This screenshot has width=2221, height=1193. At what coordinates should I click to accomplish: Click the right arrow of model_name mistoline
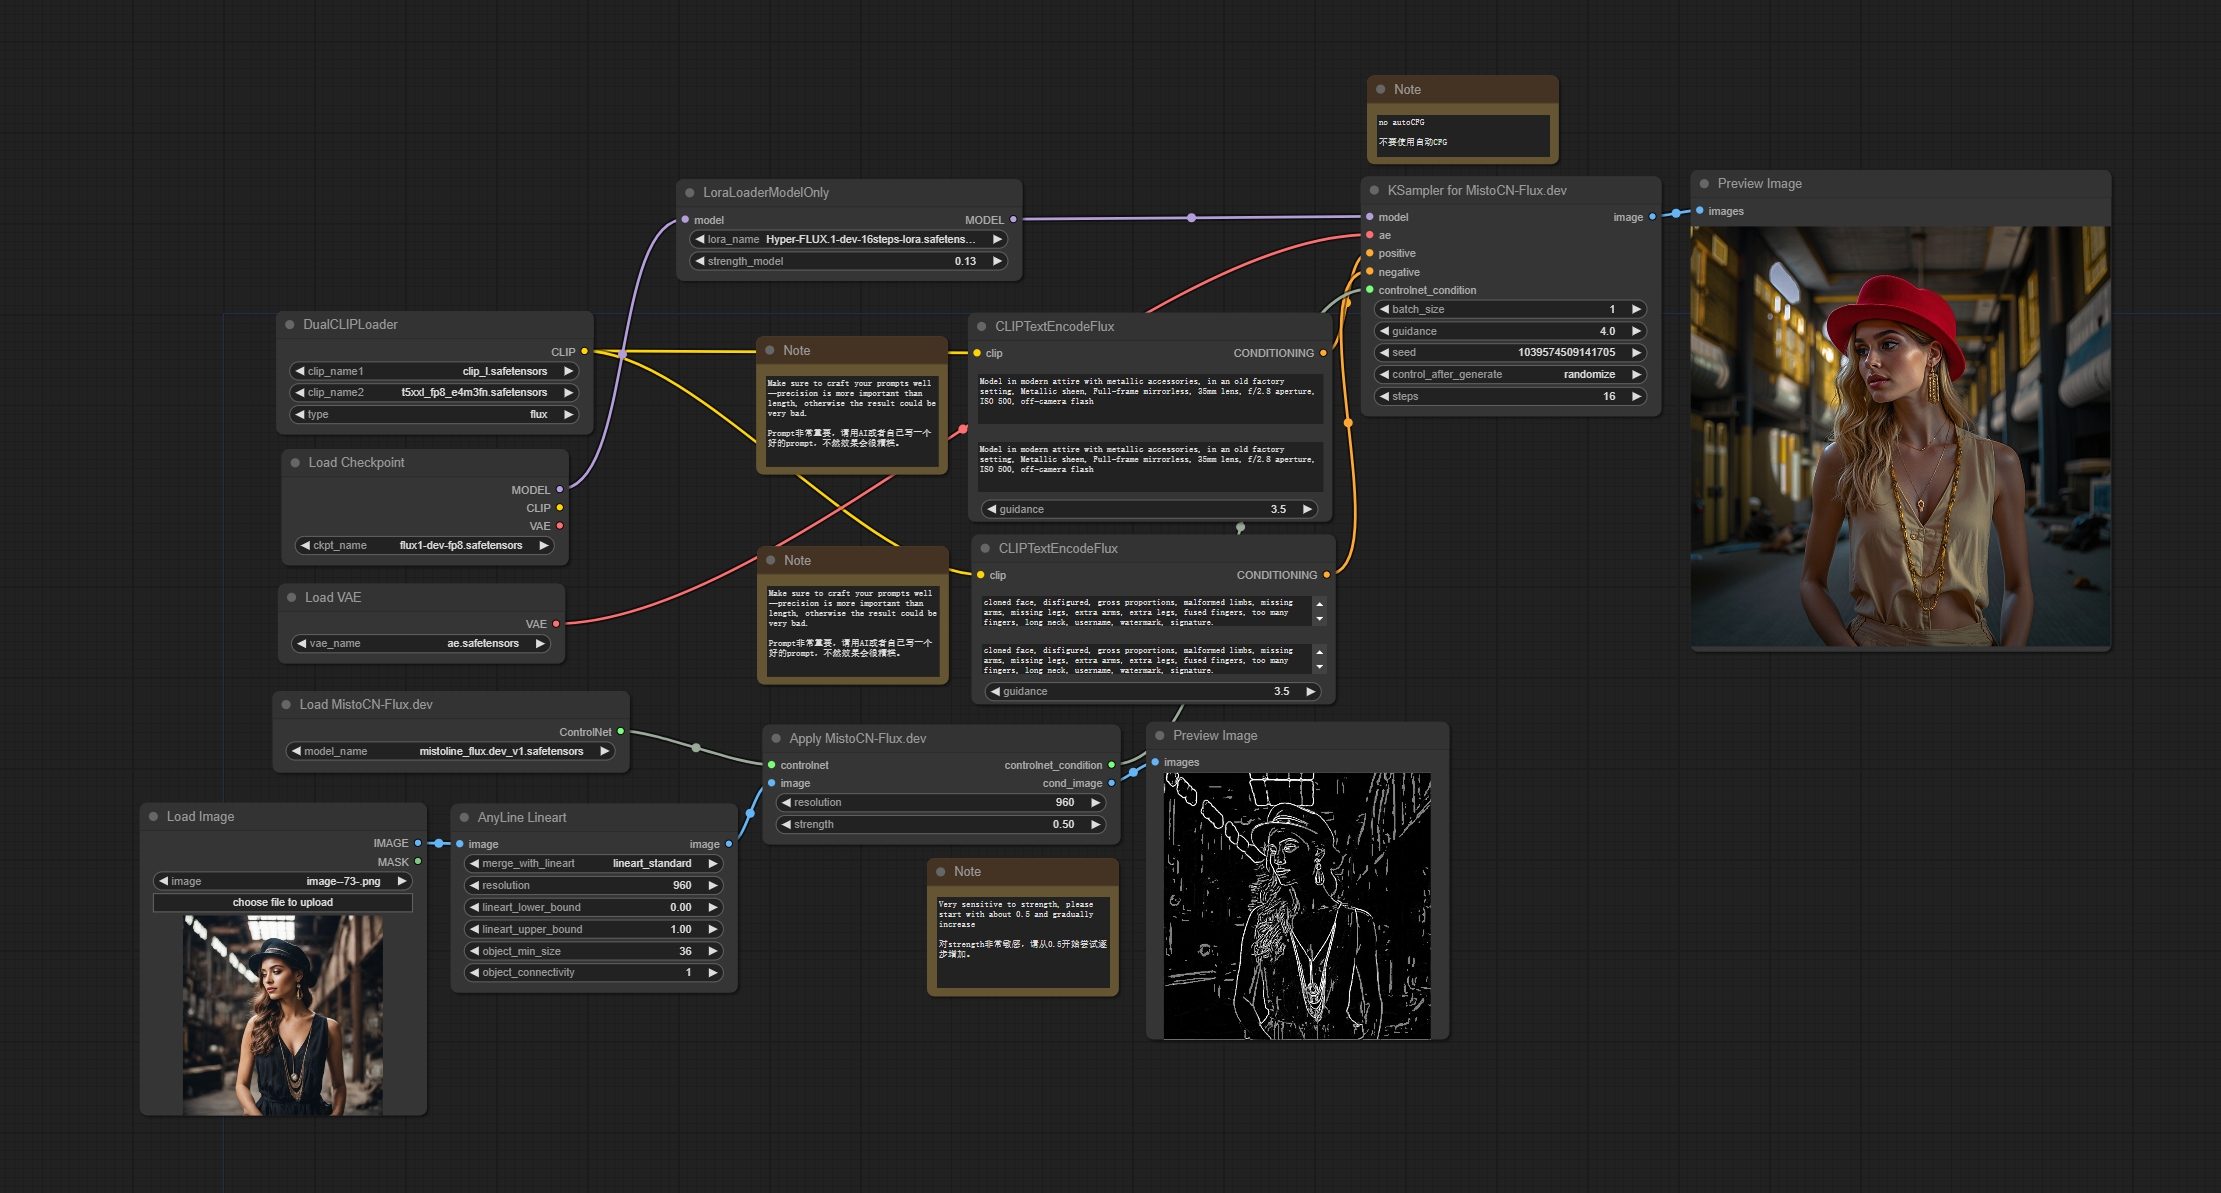[604, 751]
